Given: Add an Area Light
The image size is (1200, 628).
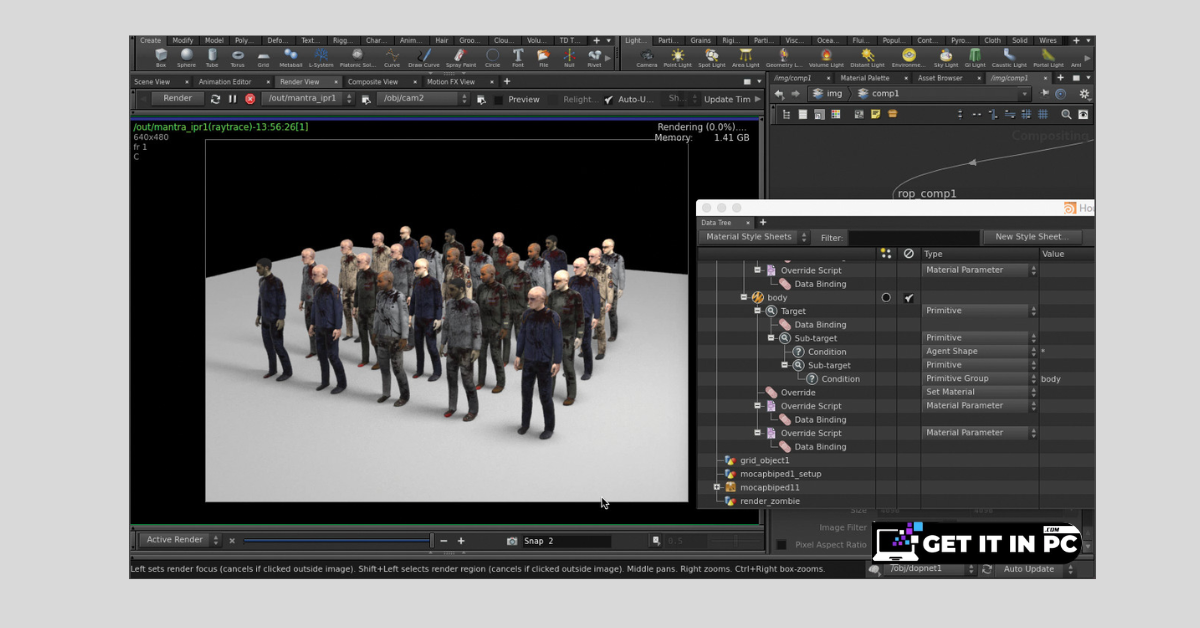Looking at the screenshot, I should (x=745, y=57).
